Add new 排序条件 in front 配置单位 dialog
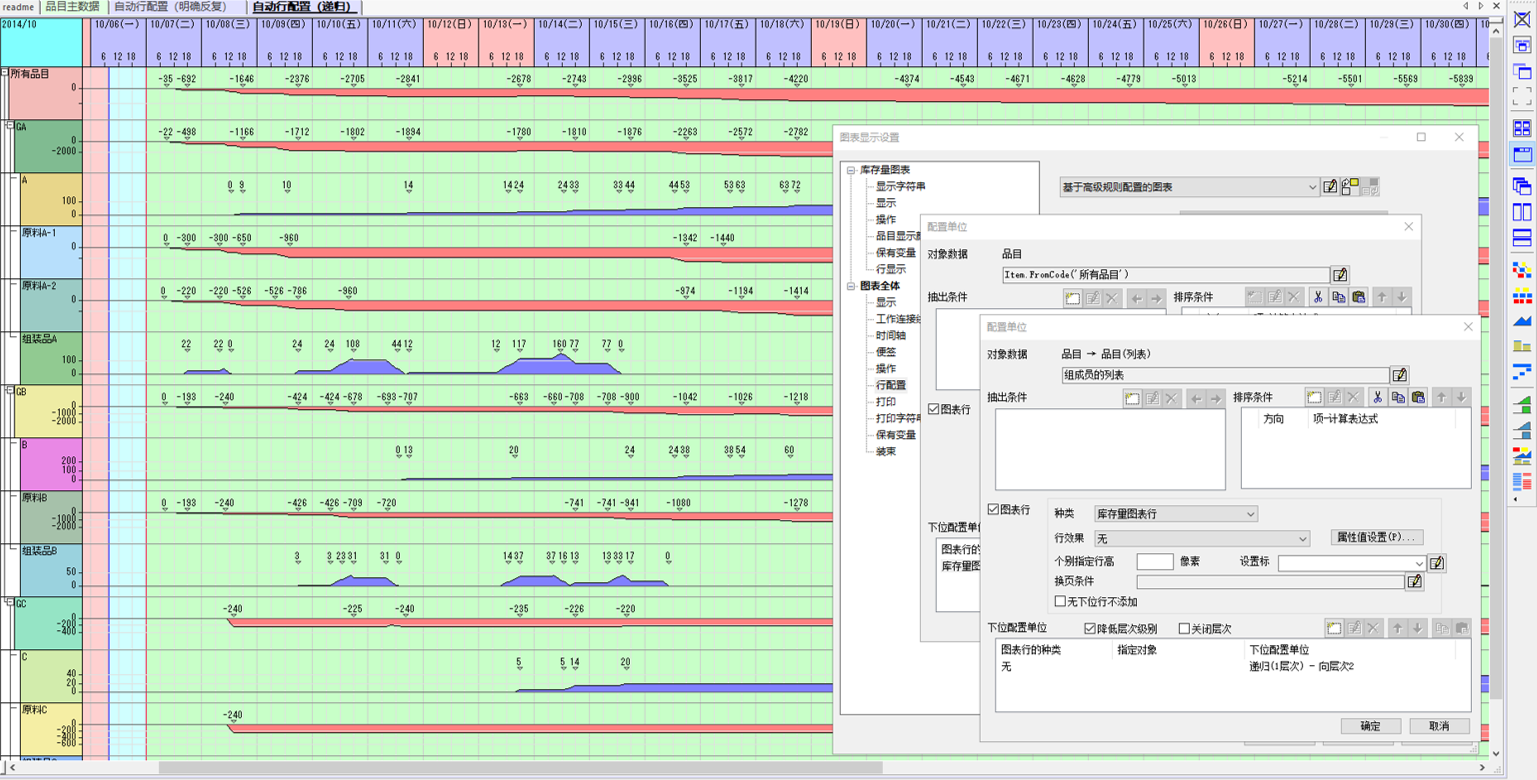This screenshot has height=780, width=1537. 1314,397
